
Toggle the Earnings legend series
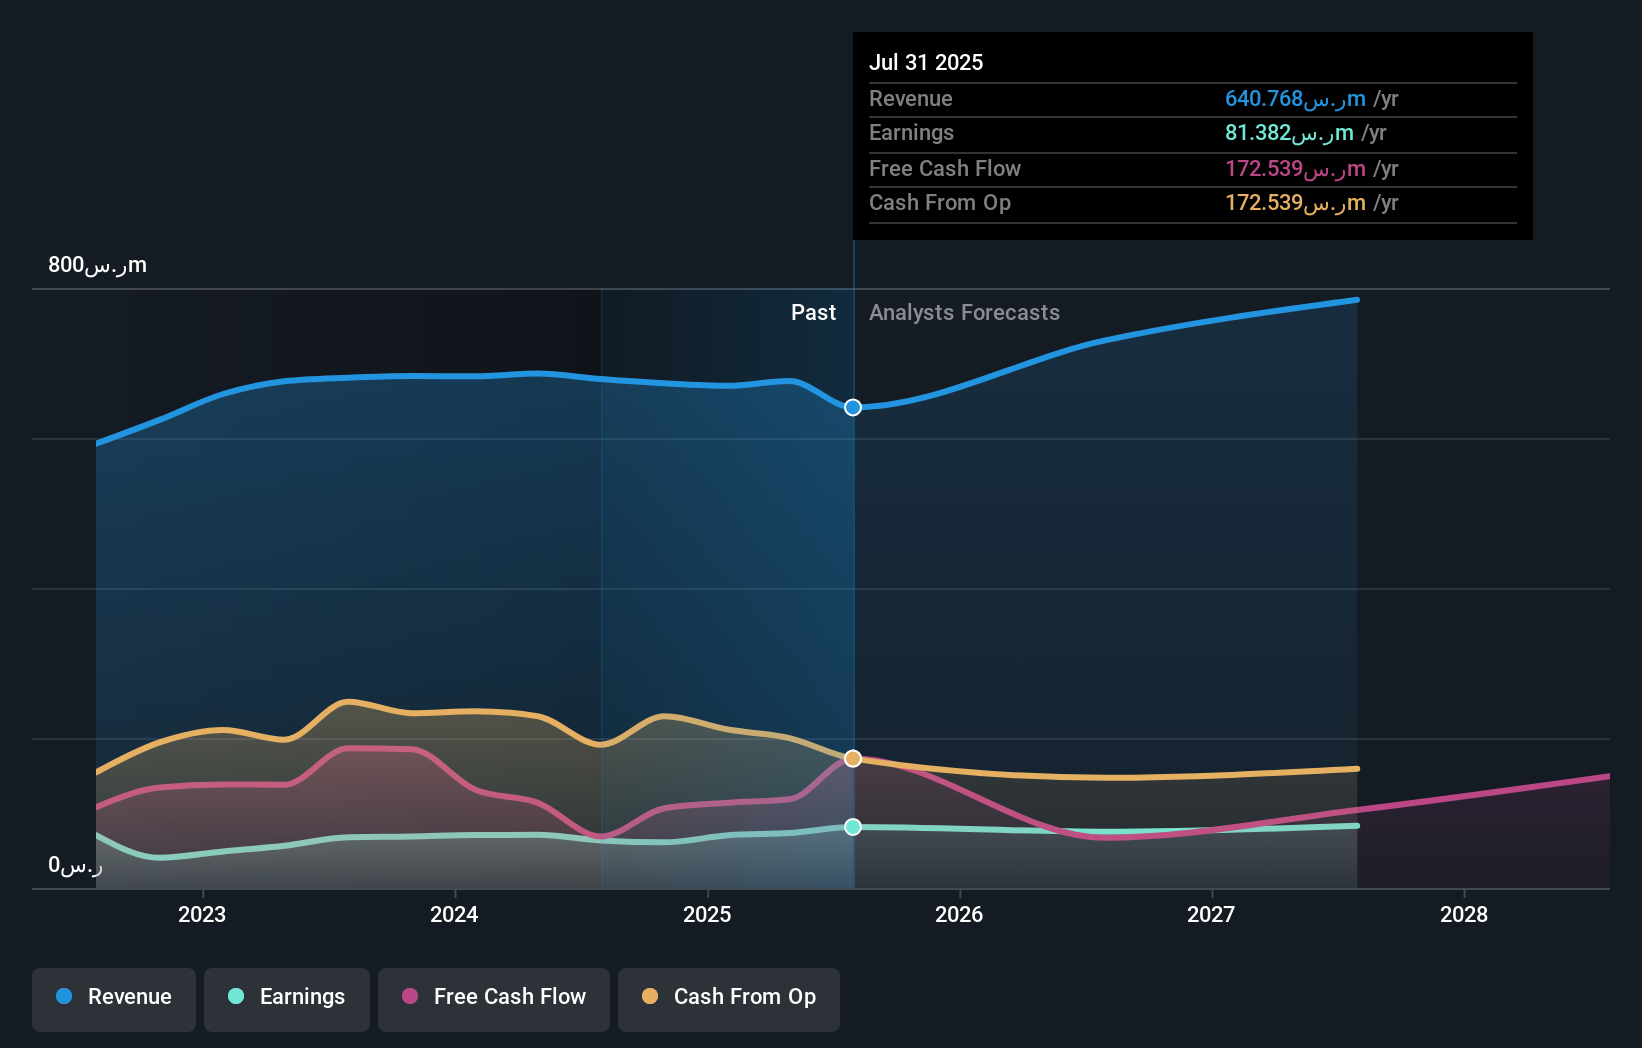tap(287, 999)
